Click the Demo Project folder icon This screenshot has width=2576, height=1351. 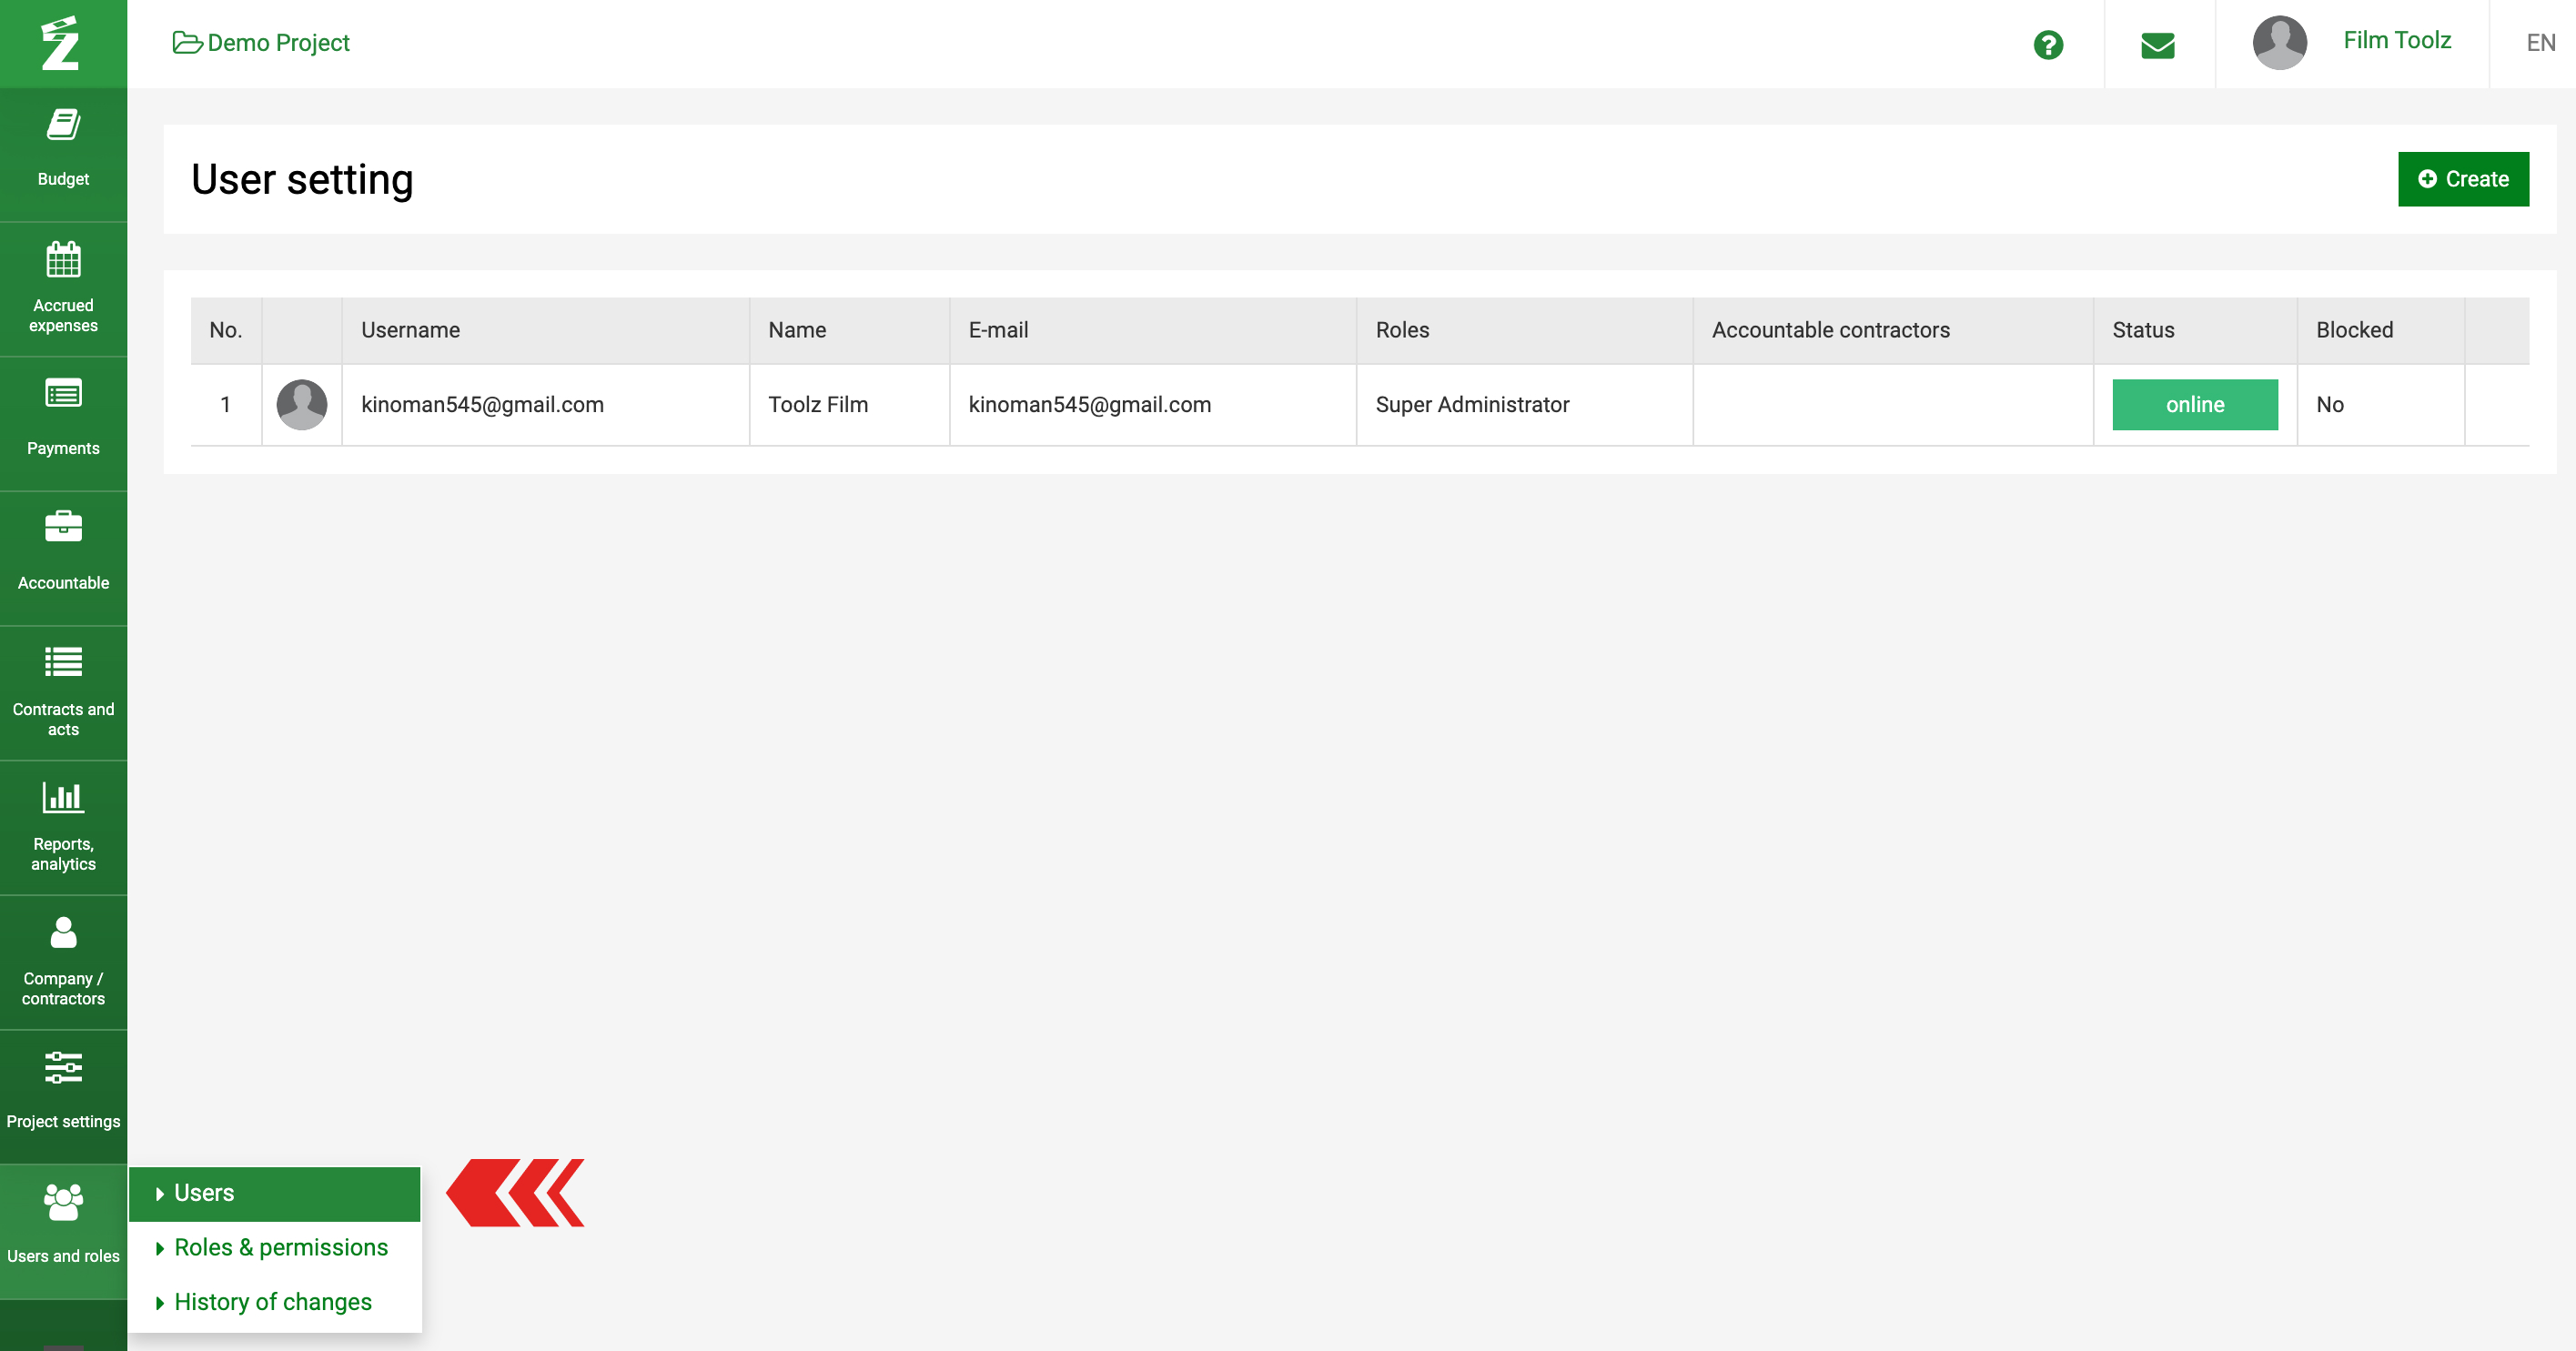(187, 43)
